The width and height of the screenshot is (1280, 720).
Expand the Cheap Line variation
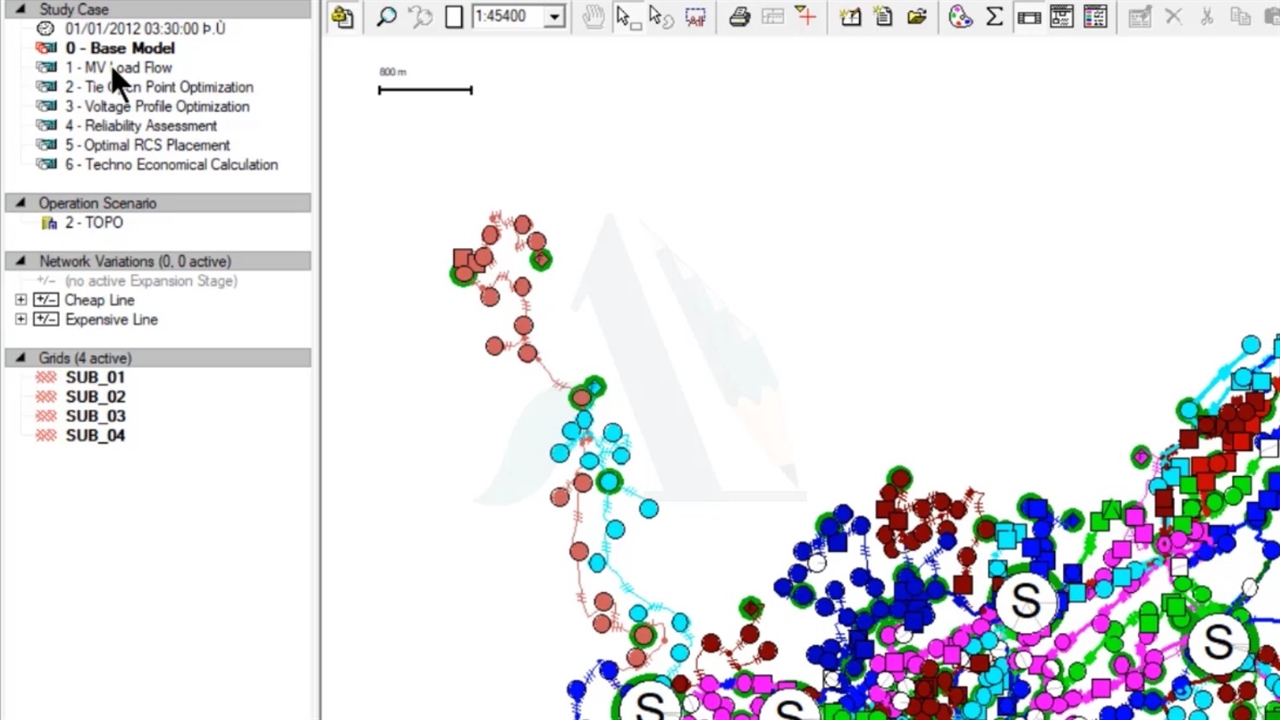[x=21, y=300]
